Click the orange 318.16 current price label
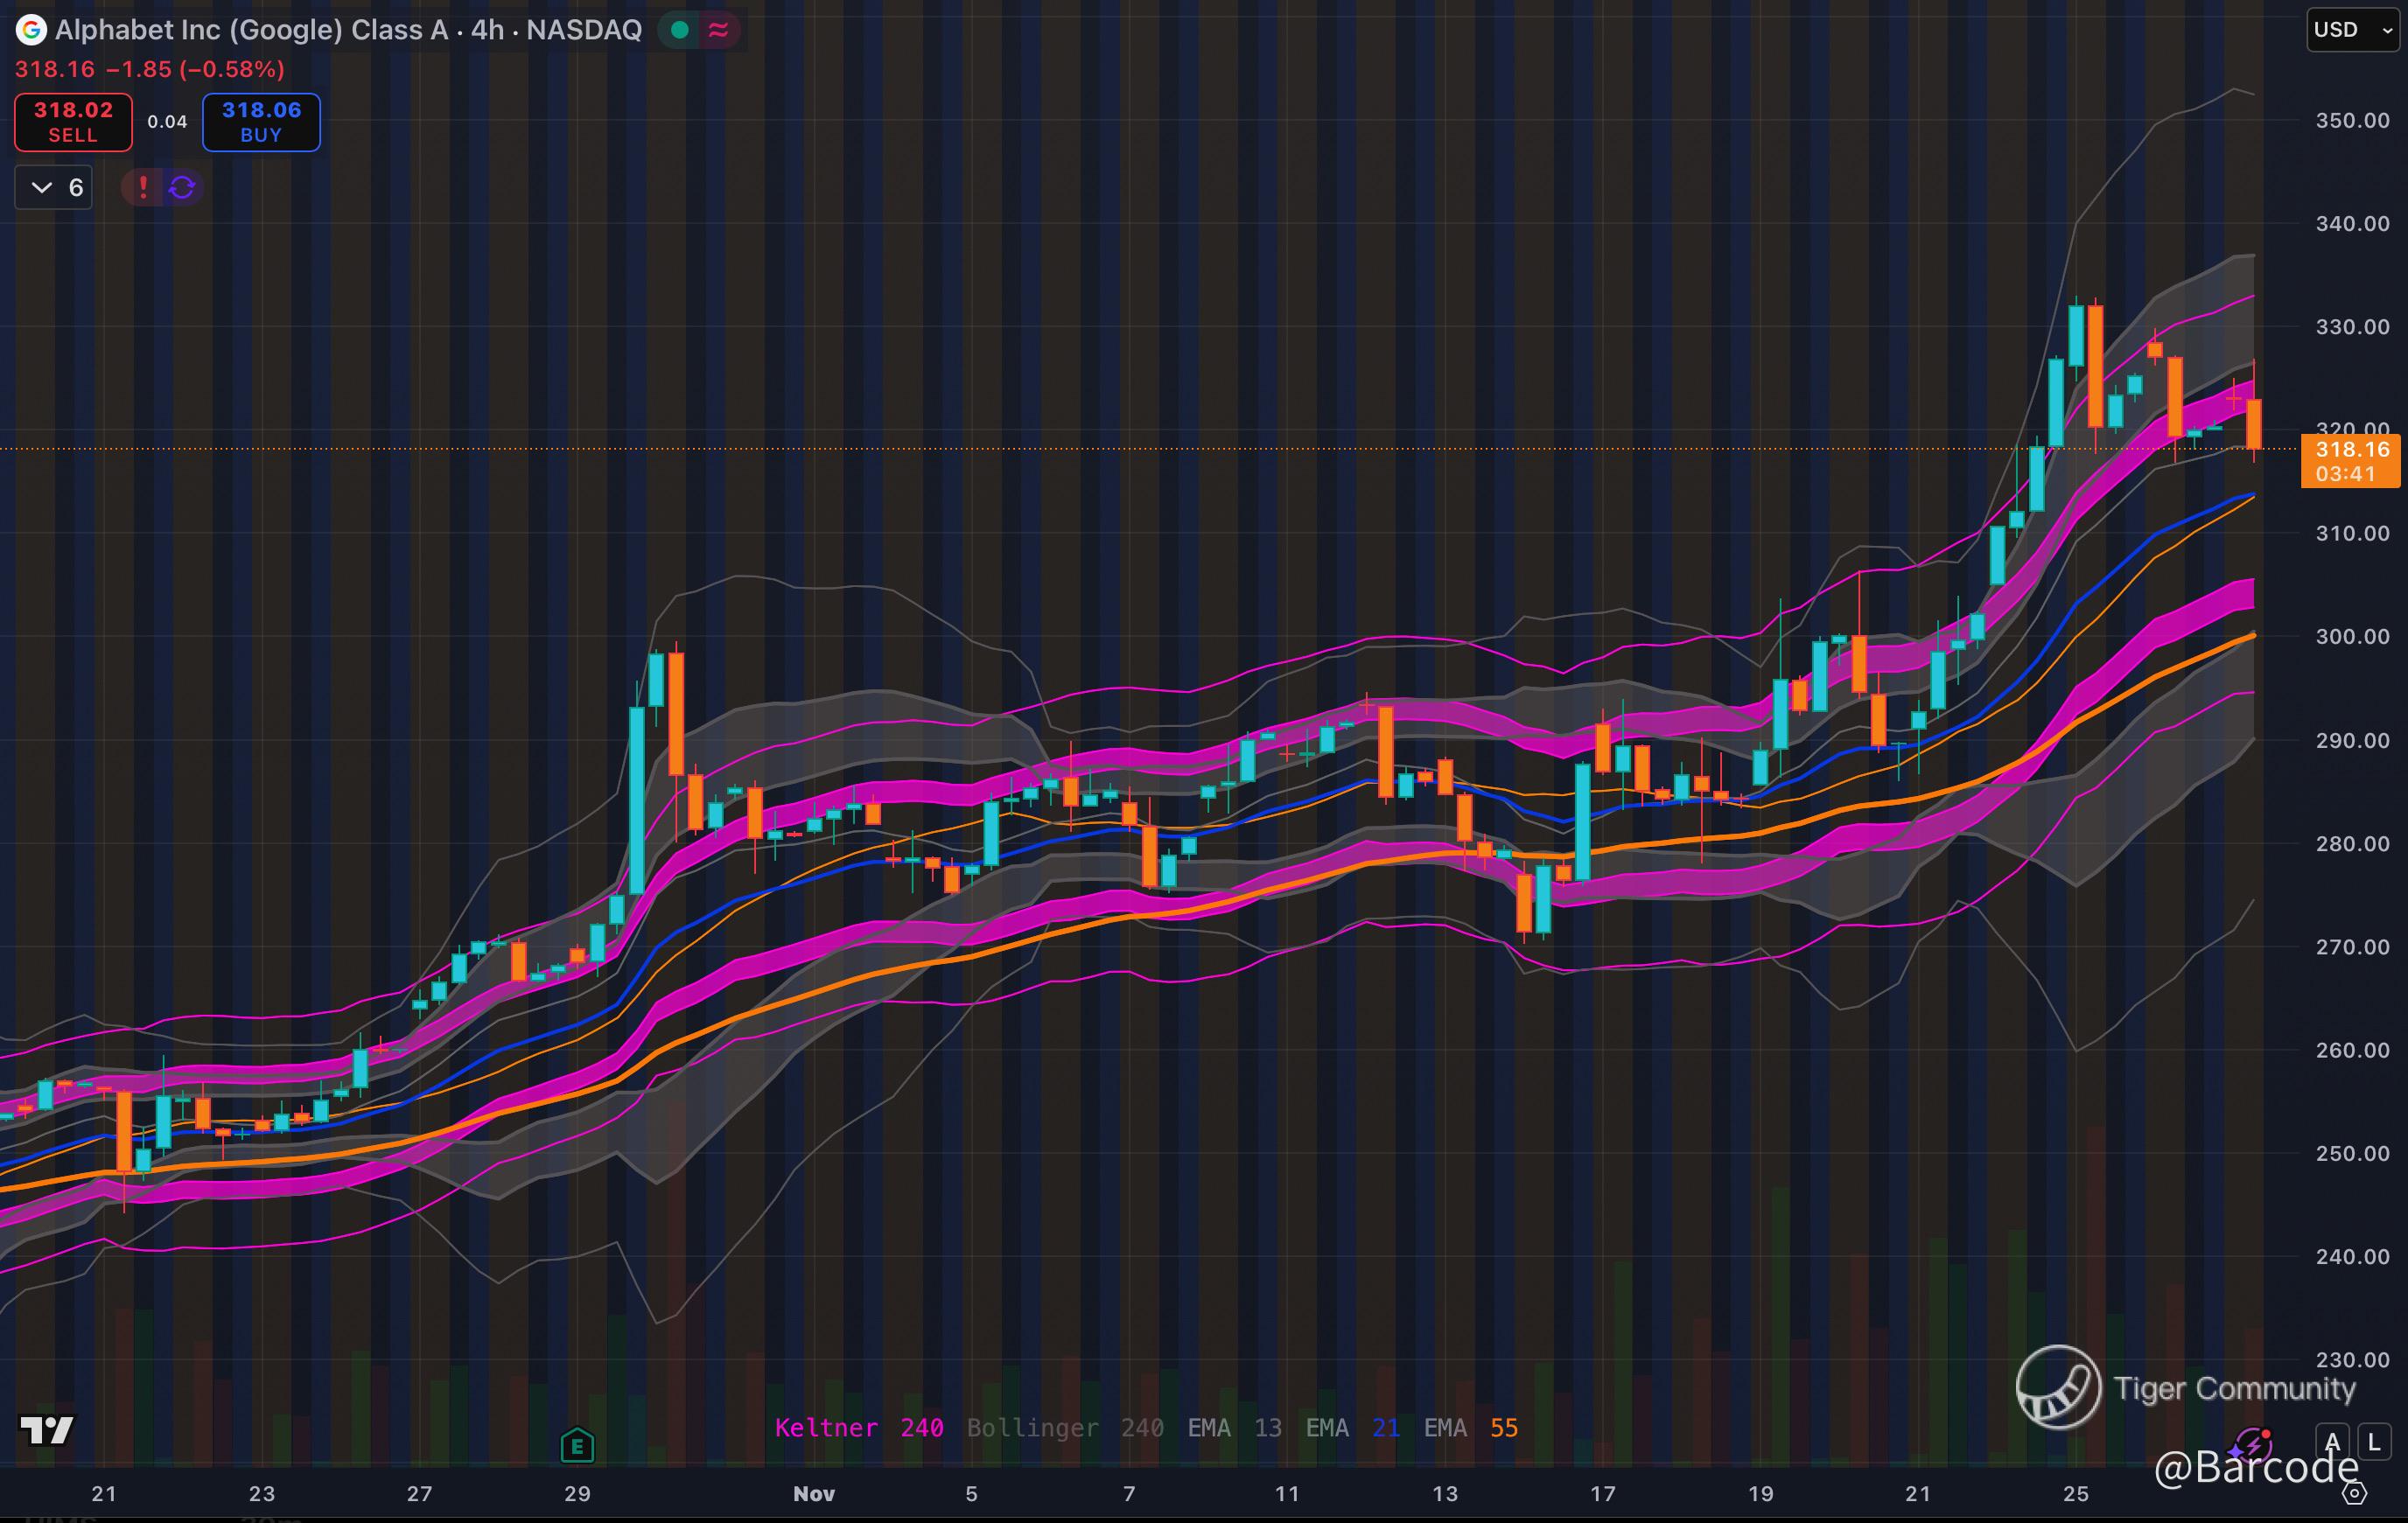The height and width of the screenshot is (1523, 2408). [2352, 460]
